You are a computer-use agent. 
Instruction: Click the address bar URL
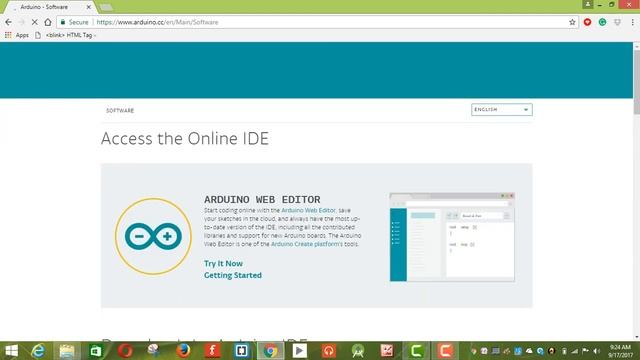(158, 22)
